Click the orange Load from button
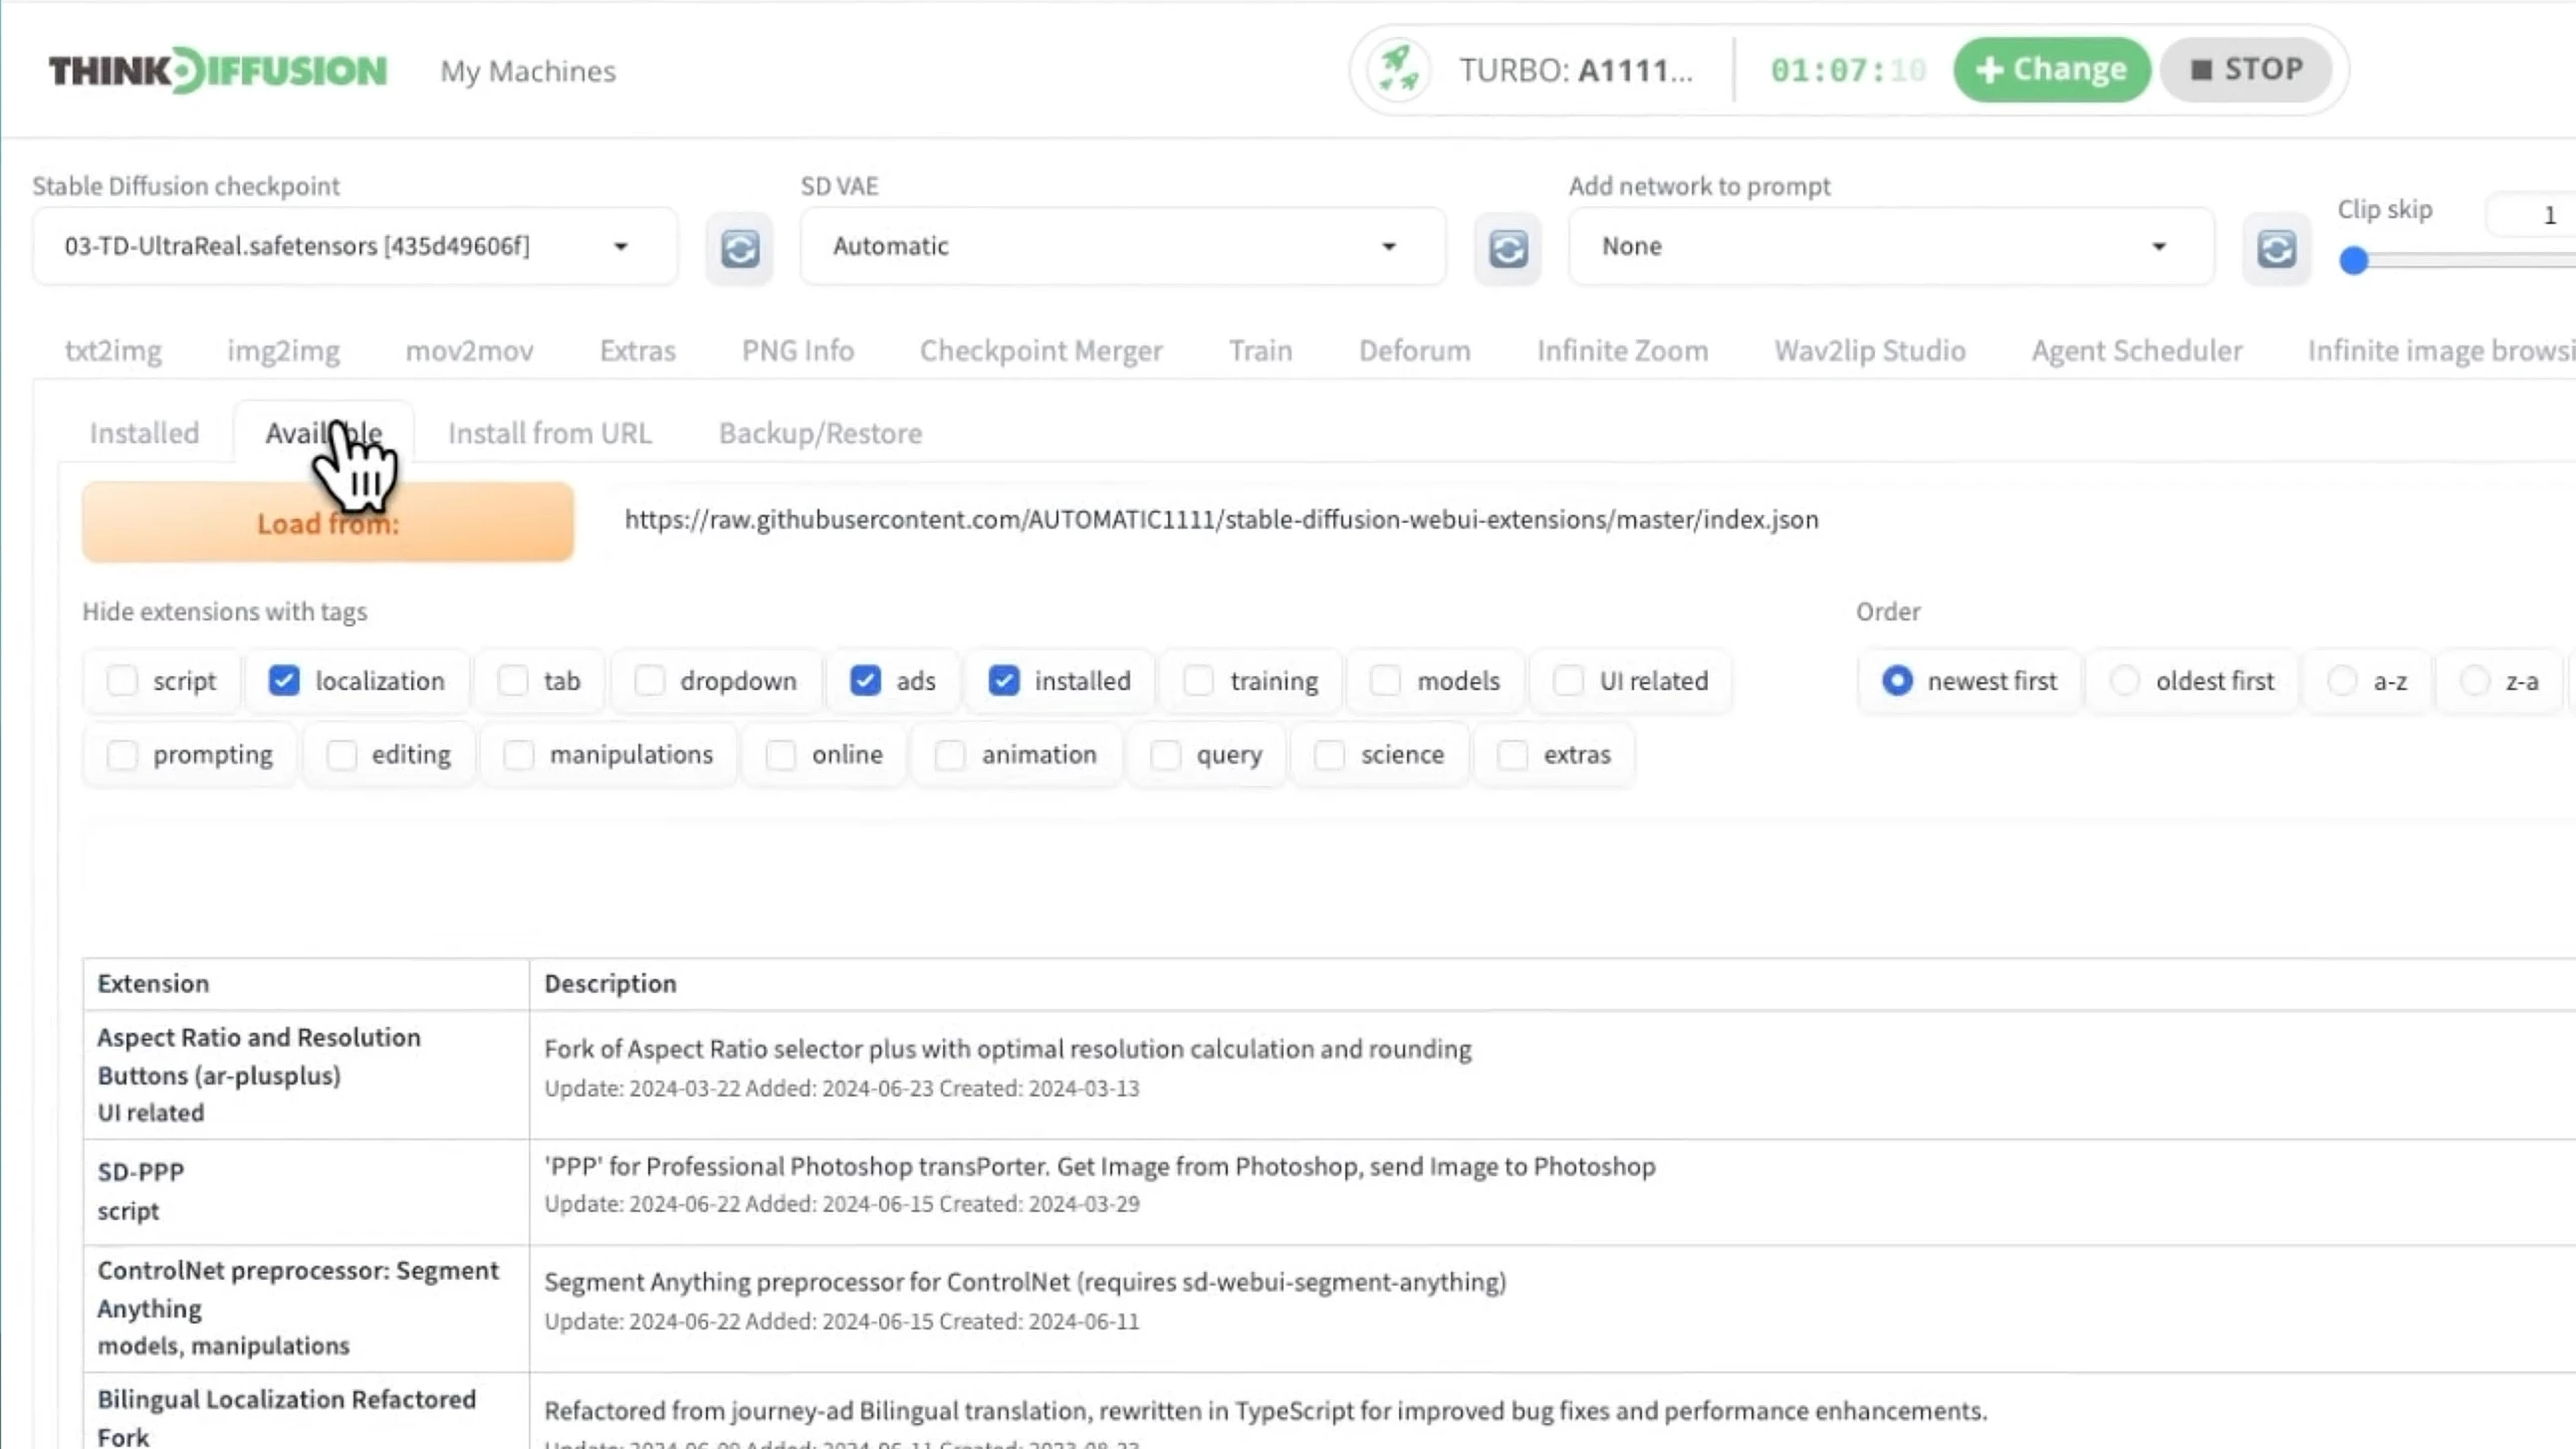 pyautogui.click(x=328, y=522)
